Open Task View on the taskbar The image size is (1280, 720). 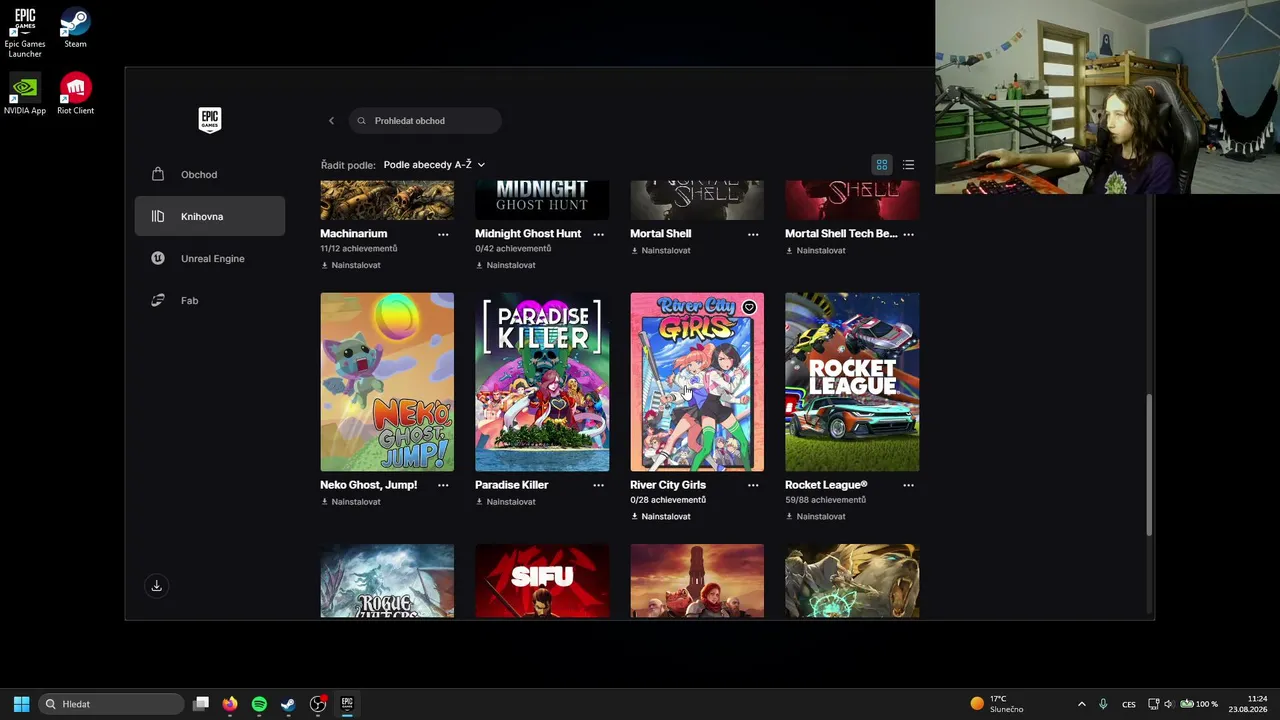click(x=201, y=704)
